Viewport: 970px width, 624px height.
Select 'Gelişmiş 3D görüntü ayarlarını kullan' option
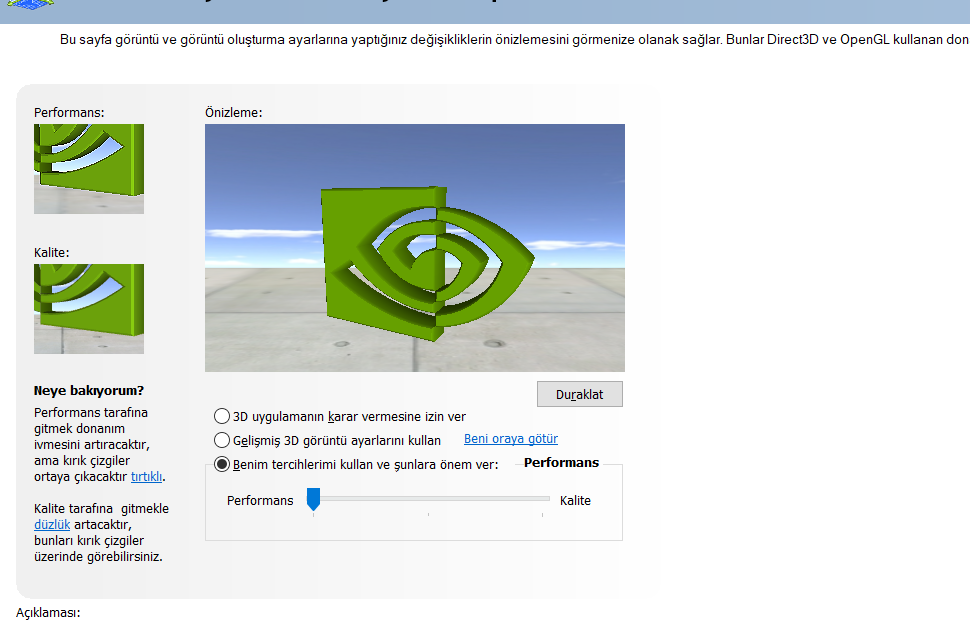click(221, 440)
